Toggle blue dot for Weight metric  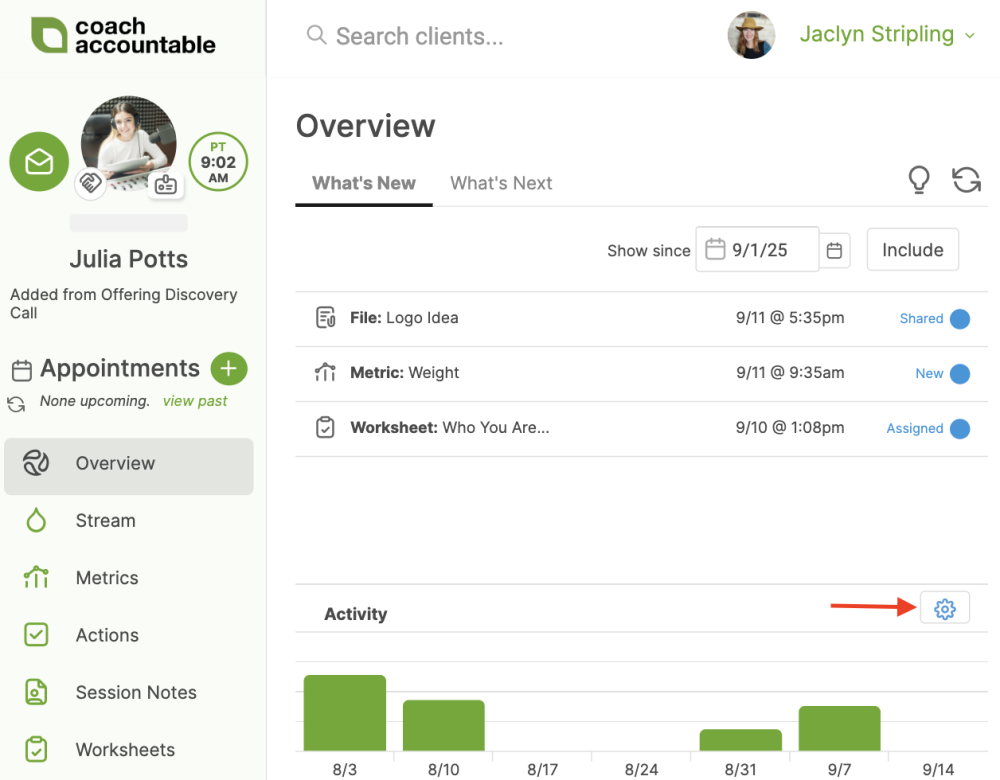pyautogui.click(x=959, y=374)
